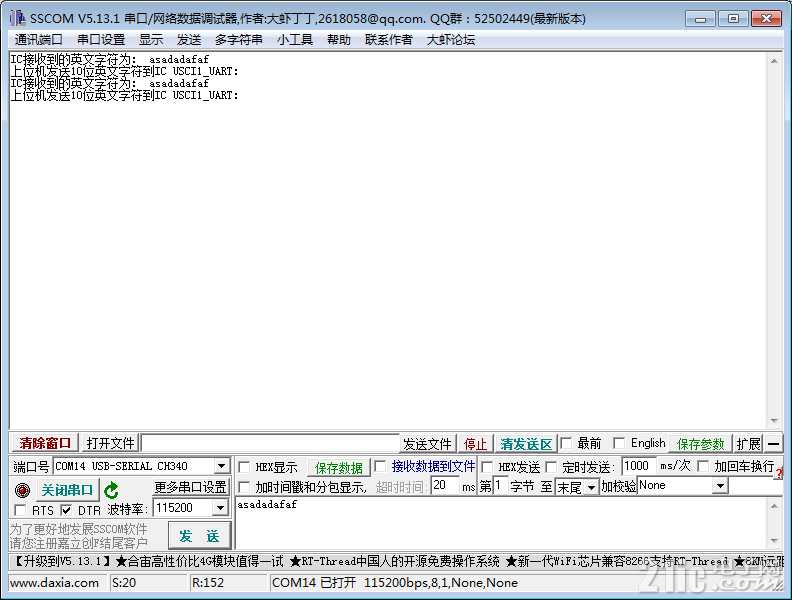Click the checksum result field after None

756,486
